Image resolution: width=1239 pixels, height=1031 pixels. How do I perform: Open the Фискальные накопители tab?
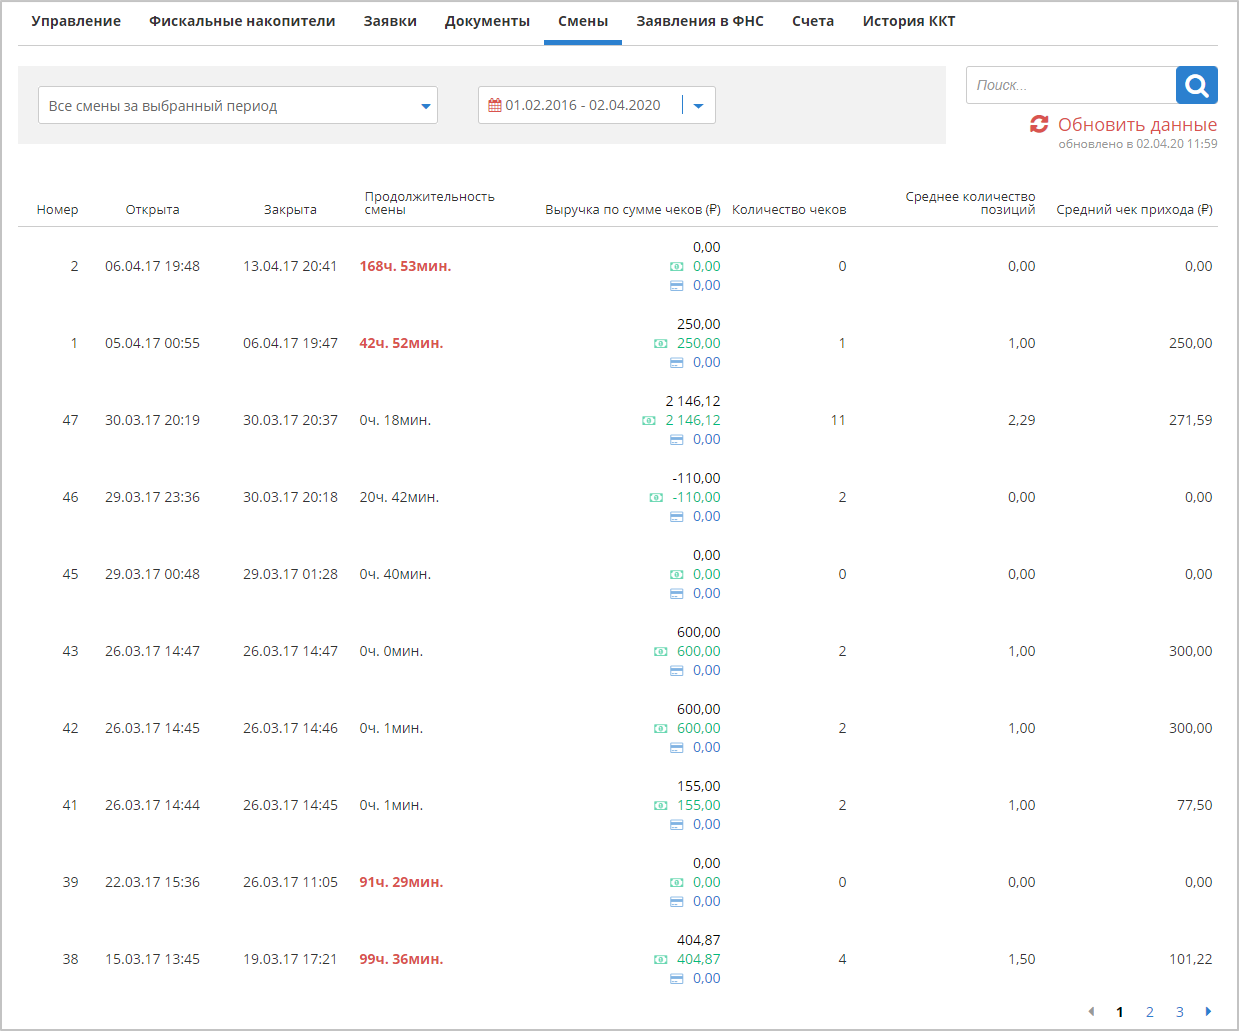(242, 21)
